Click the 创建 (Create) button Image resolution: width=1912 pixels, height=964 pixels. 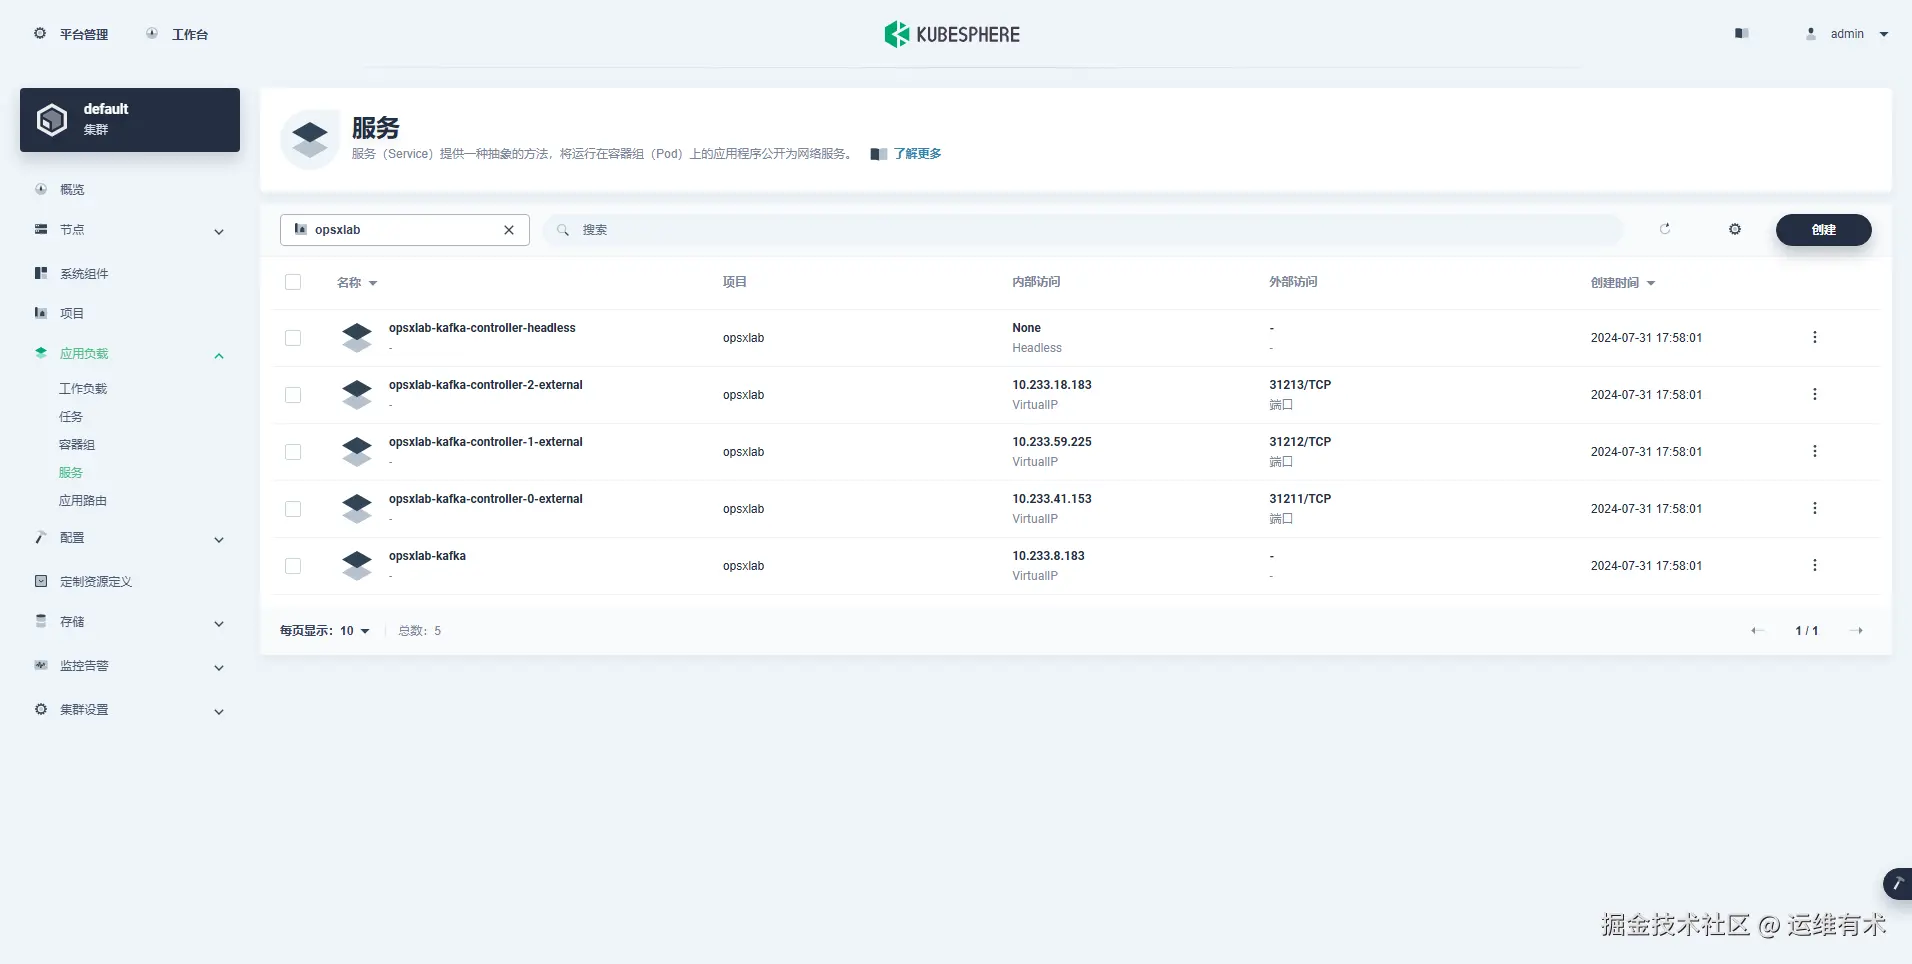[x=1822, y=230]
